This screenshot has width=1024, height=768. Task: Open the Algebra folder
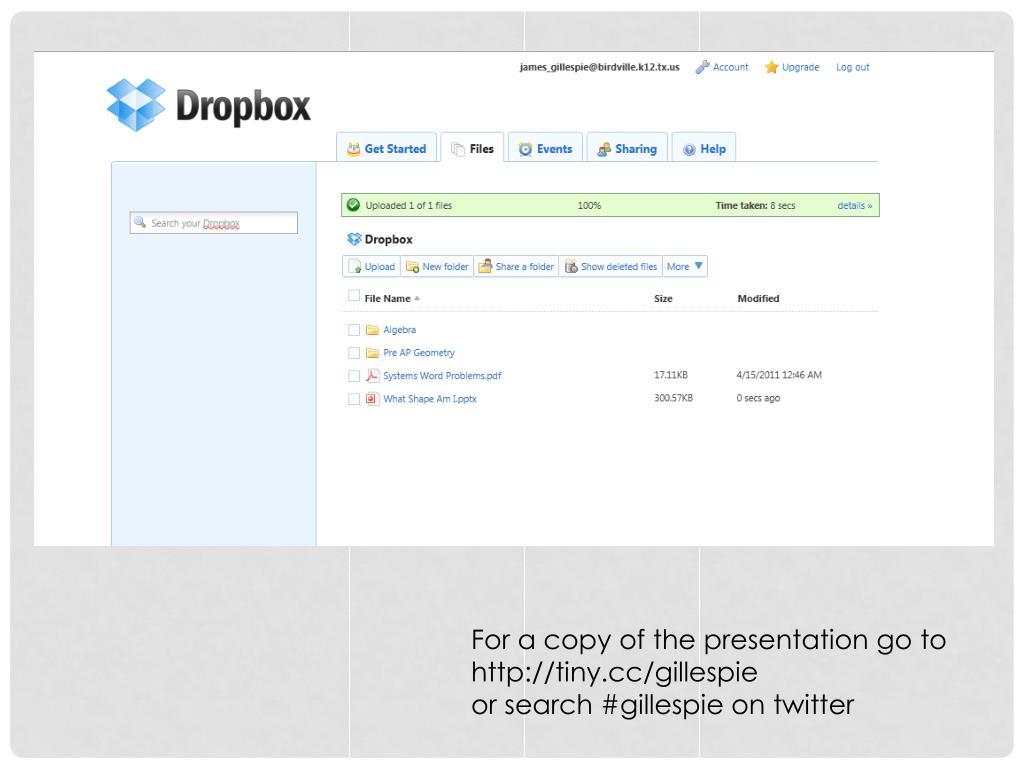(x=400, y=330)
